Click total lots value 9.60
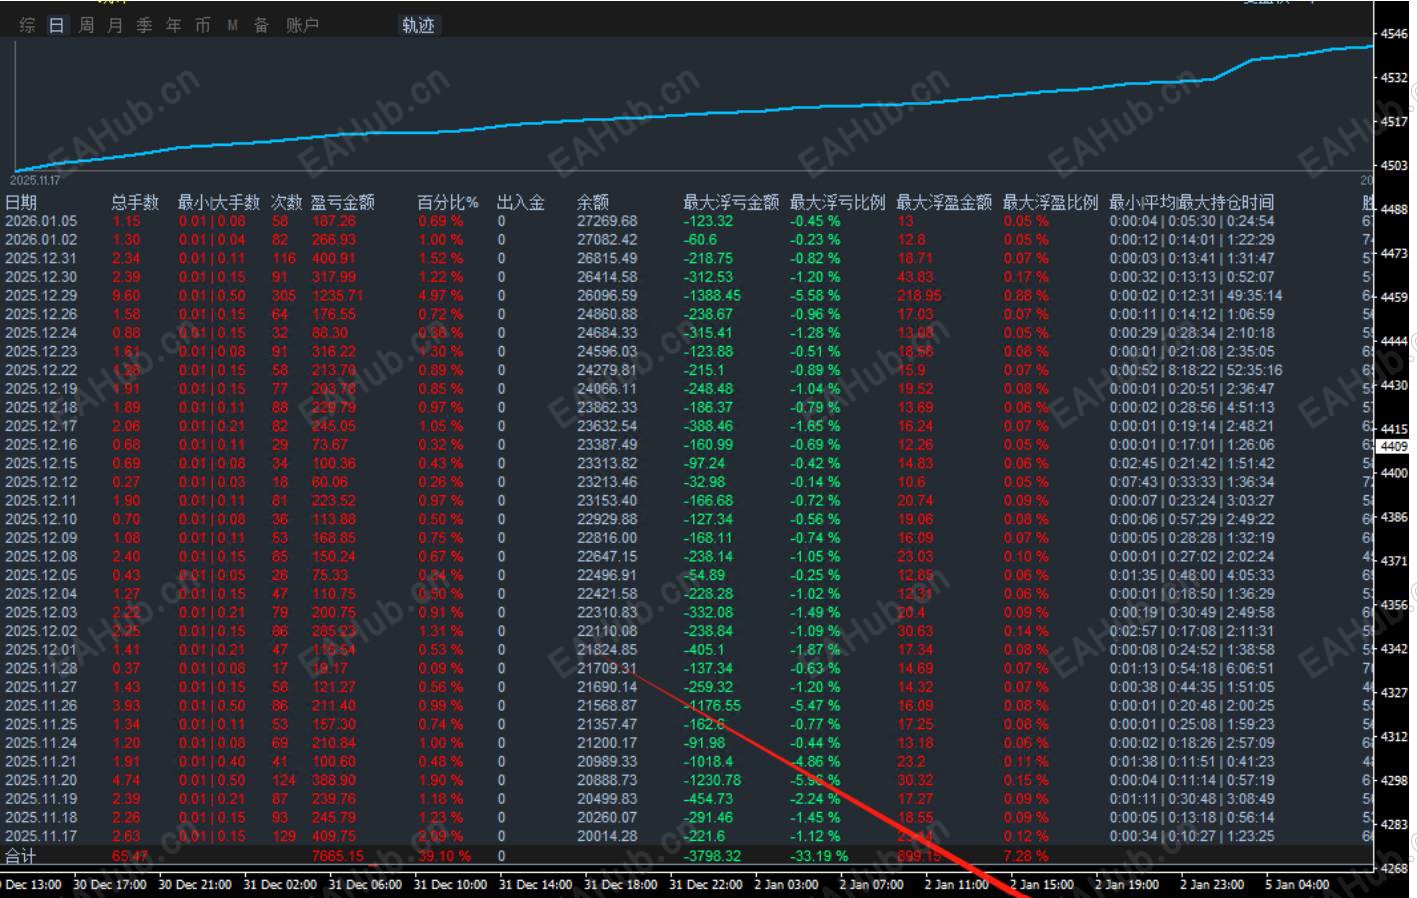Image resolution: width=1417 pixels, height=898 pixels. 127,296
